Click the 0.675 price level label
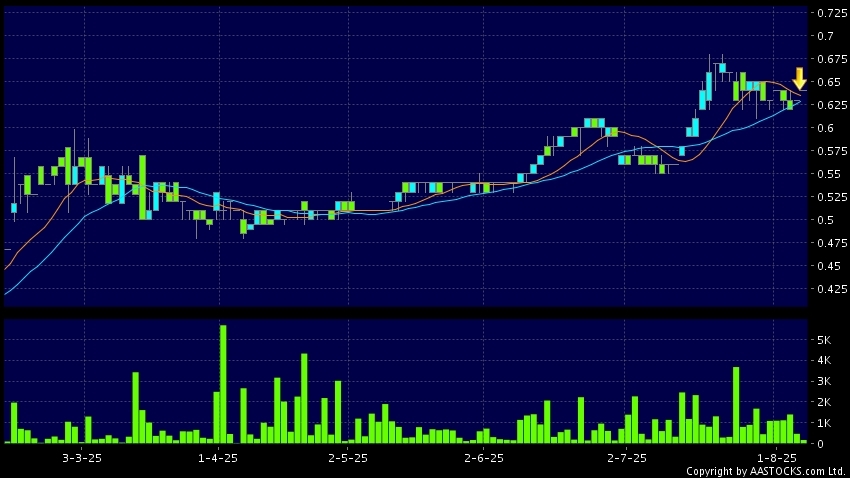The width and height of the screenshot is (850, 478). pyautogui.click(x=832, y=59)
